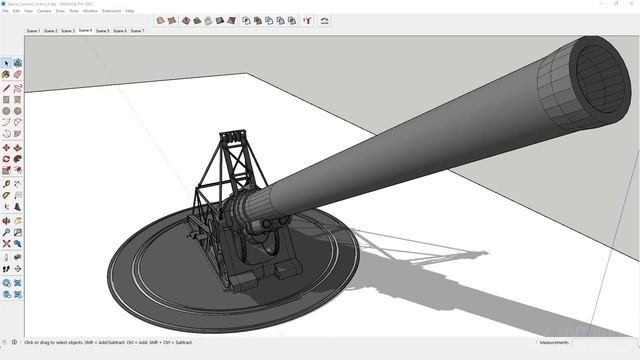Viewport: 640px width, 360px height.
Task: Choose the 3D Text tool
Action: [x=18, y=207]
